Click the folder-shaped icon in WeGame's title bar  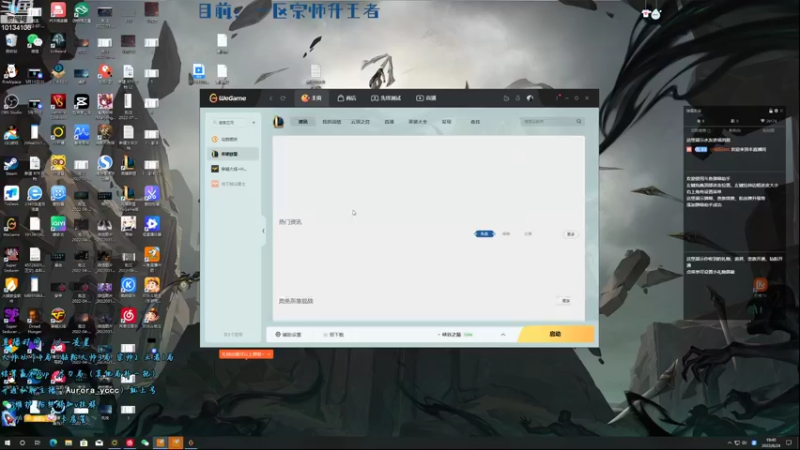506,98
